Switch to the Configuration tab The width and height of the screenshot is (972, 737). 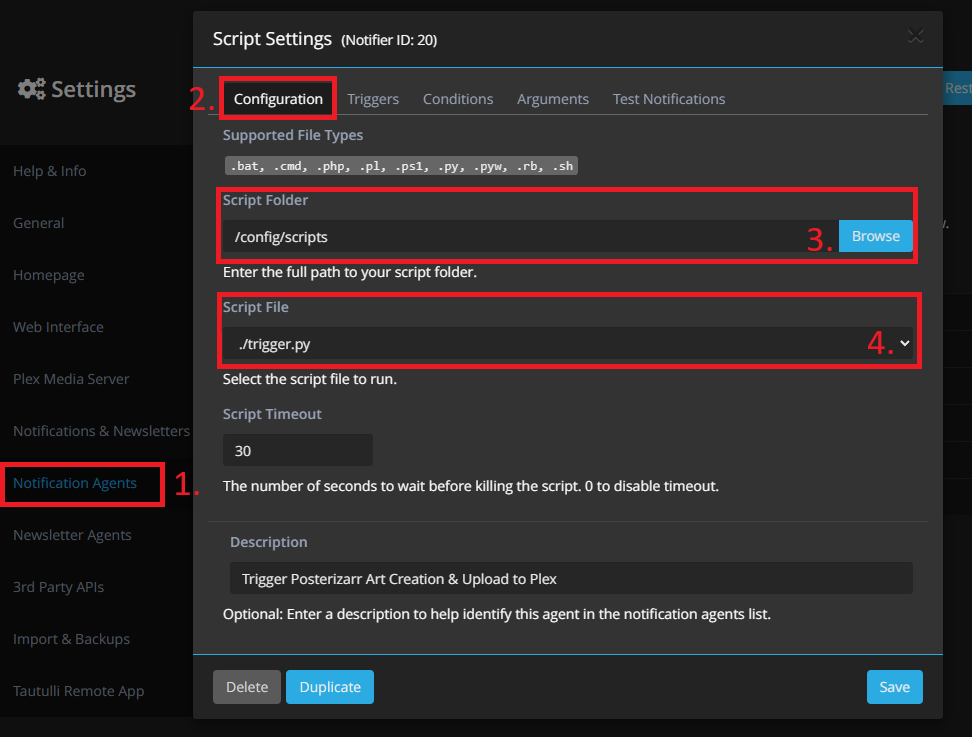(x=278, y=99)
